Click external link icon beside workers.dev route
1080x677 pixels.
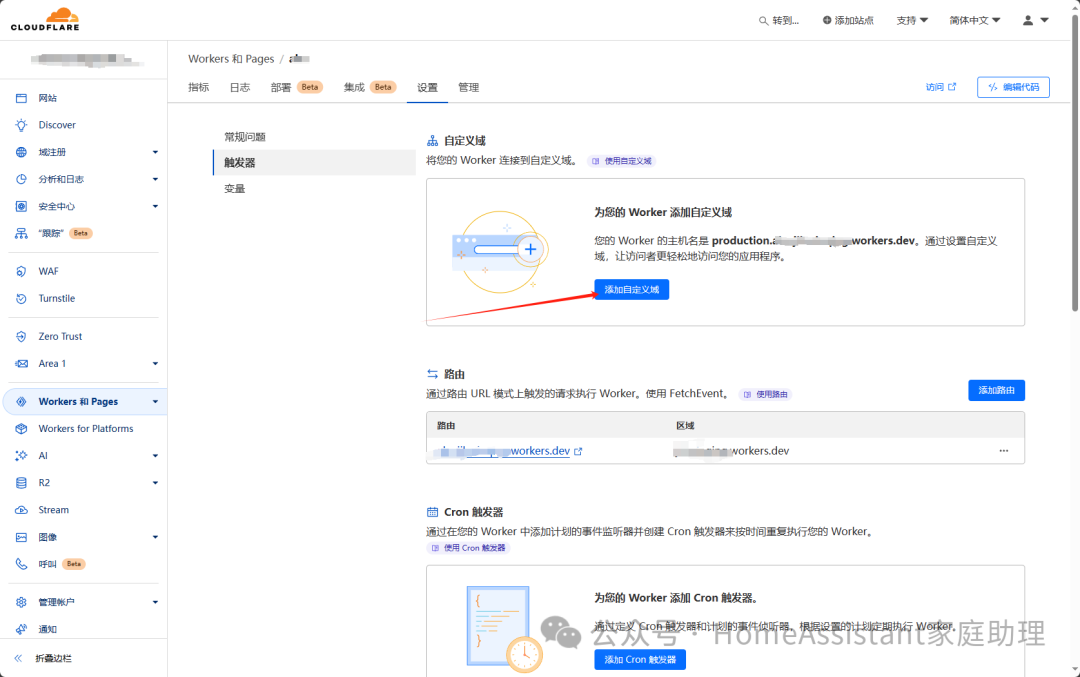pyautogui.click(x=579, y=451)
